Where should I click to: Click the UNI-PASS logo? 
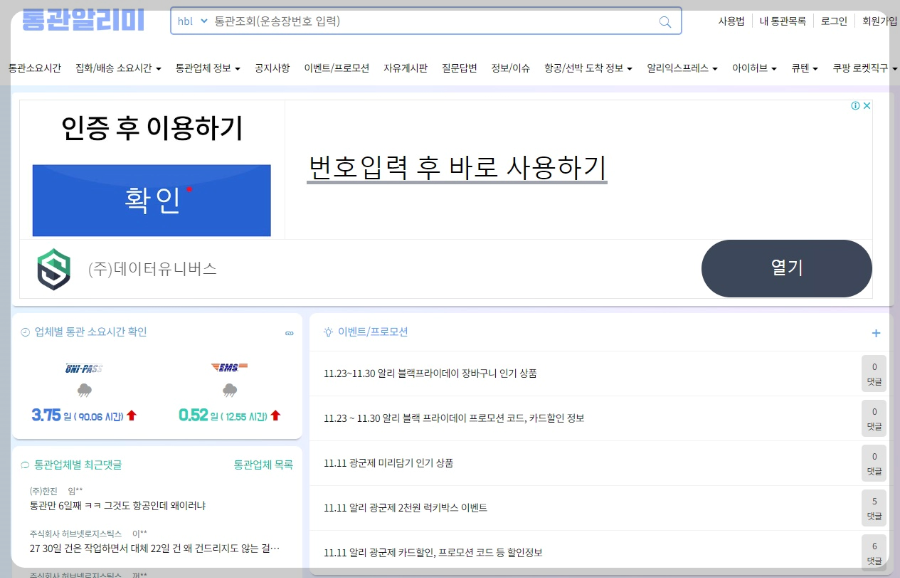84,368
